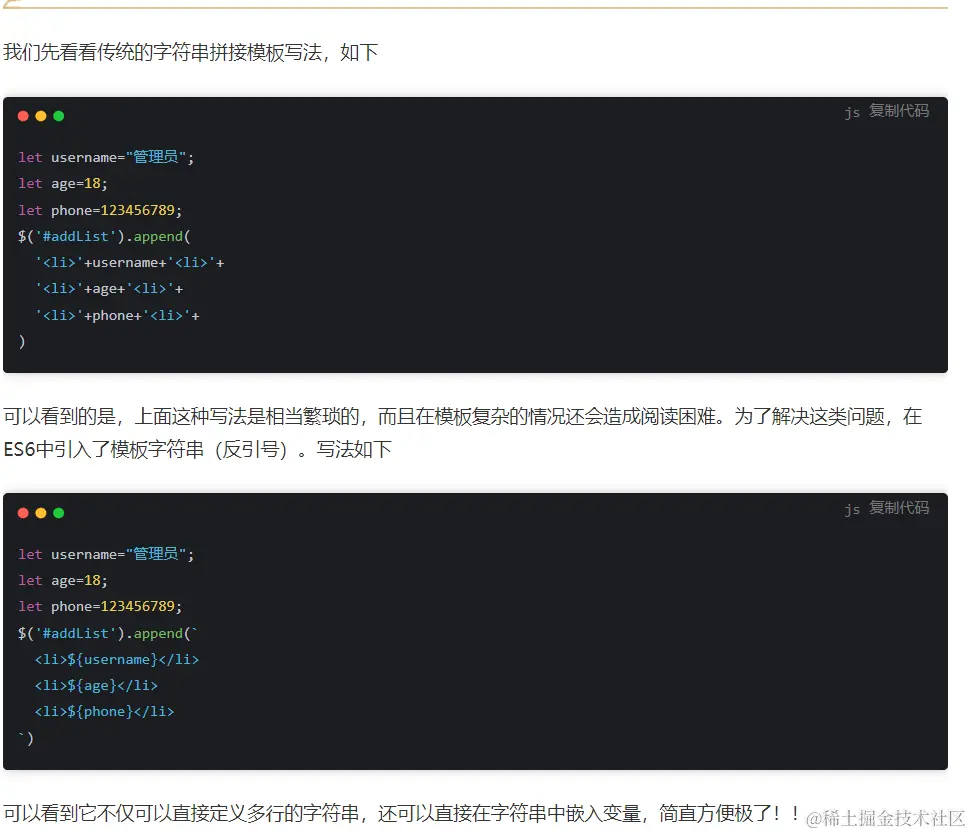Click $('#addList').append(` line in second block

[x=107, y=633]
